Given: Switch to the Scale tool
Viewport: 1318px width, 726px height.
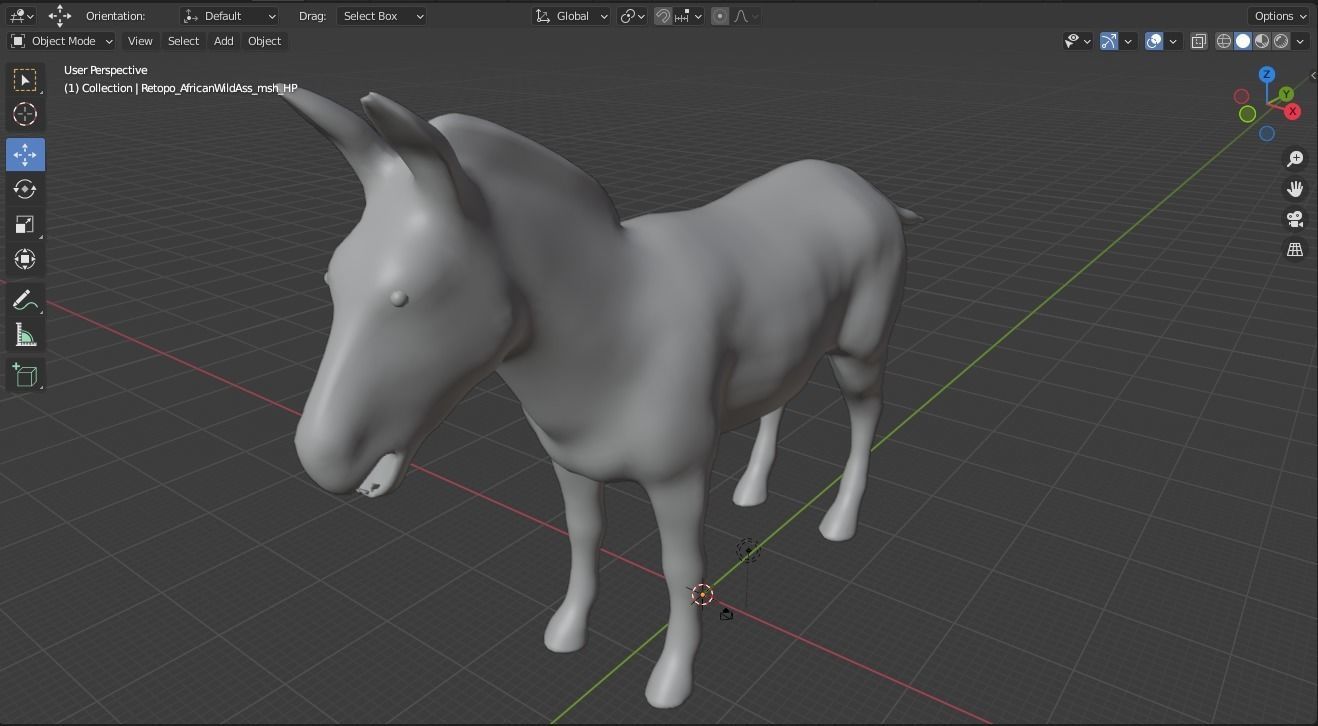Looking at the screenshot, I should (25, 224).
